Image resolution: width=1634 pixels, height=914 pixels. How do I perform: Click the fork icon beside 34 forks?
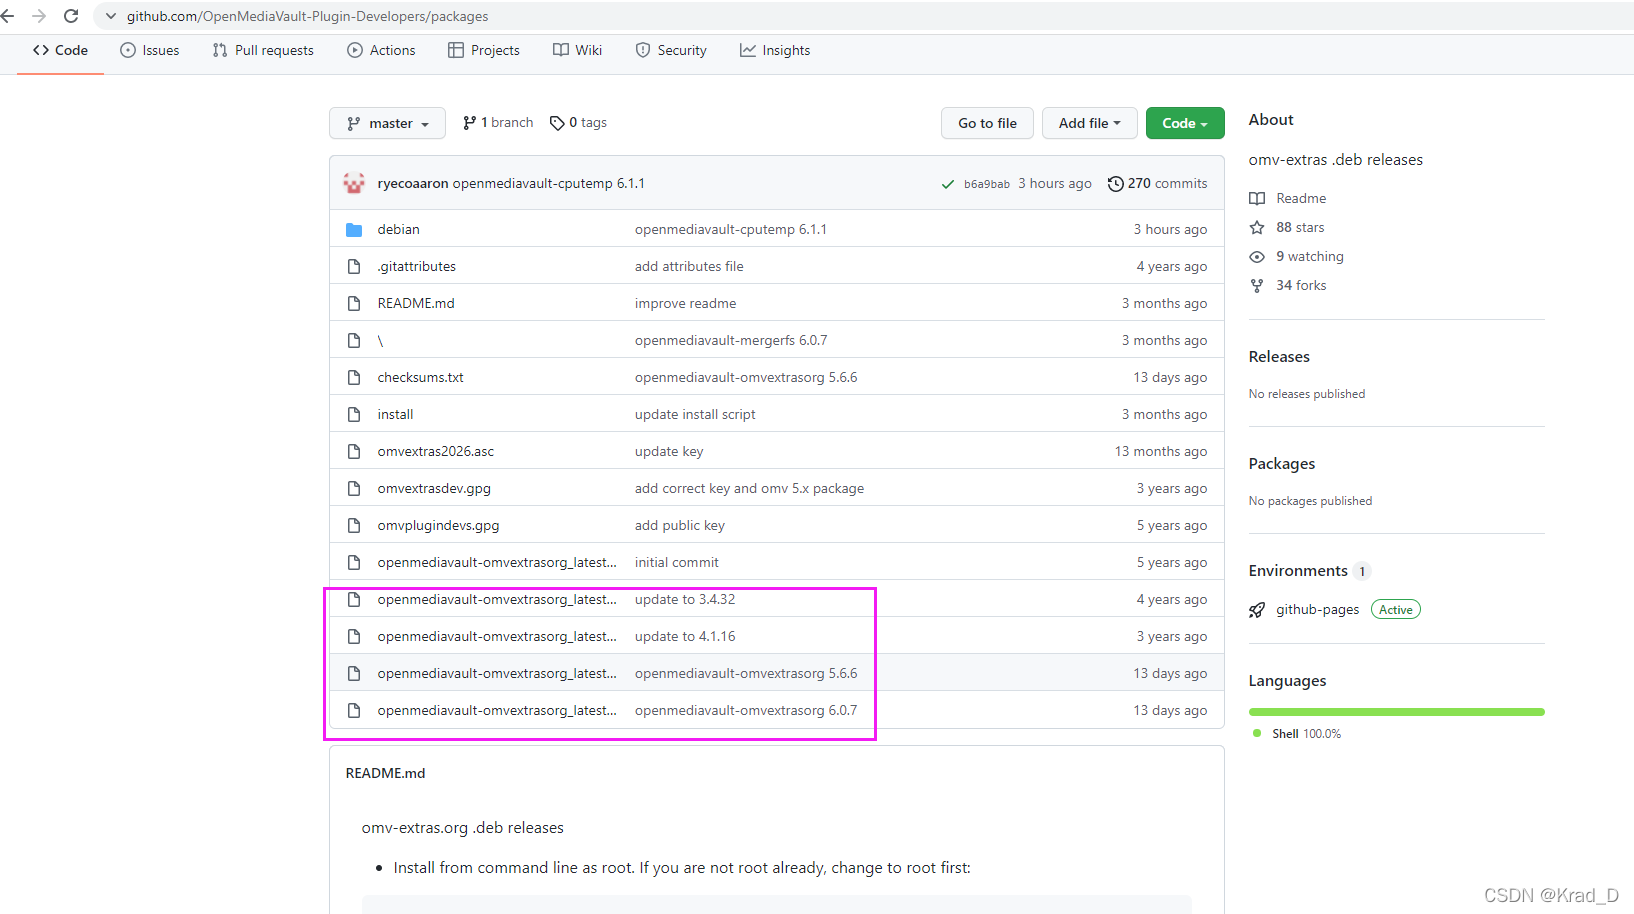(x=1257, y=285)
